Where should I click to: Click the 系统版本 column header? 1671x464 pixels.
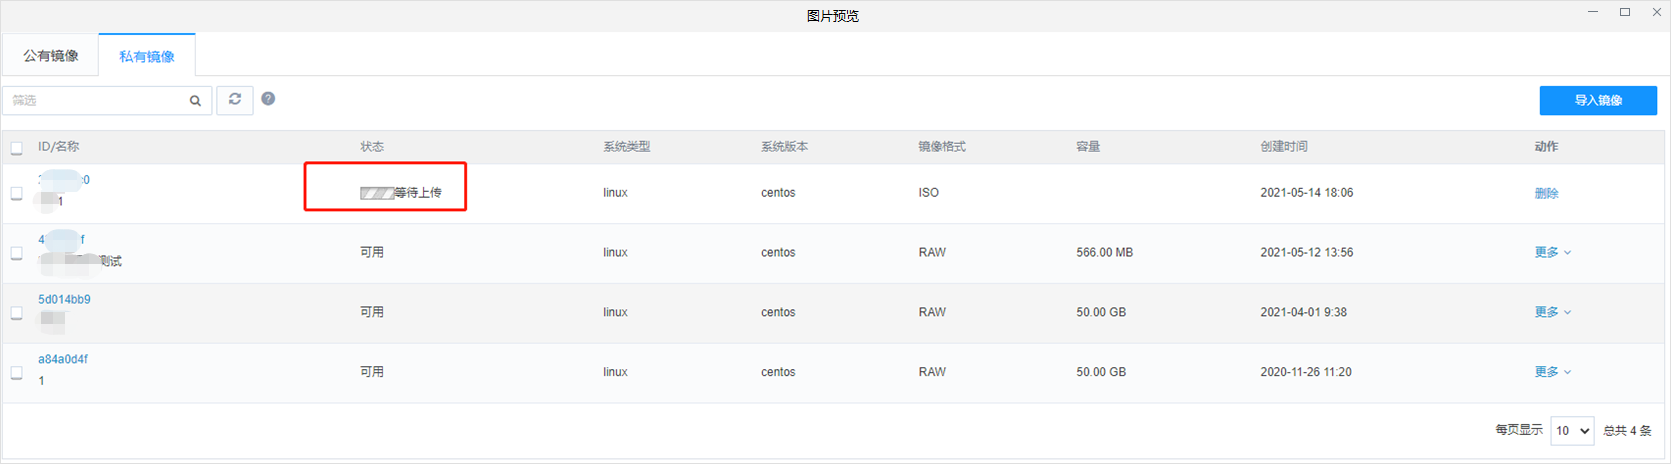[785, 147]
